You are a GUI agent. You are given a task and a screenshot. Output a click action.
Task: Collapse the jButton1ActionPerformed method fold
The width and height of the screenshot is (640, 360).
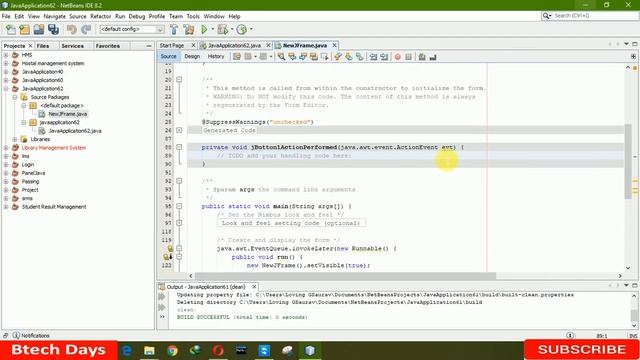point(179,147)
